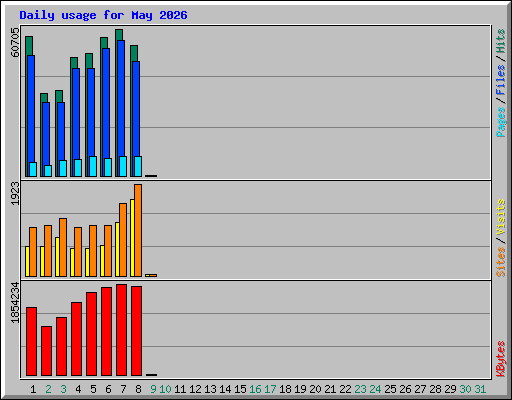Select day 31 on the x-axis
Image resolution: width=512 pixels, height=400 pixels.
(480, 389)
